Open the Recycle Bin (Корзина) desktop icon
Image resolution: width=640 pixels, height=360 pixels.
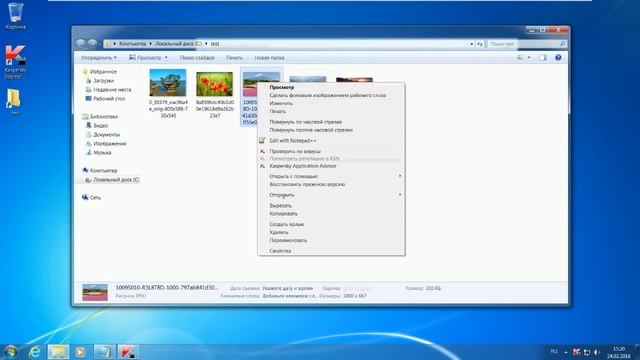16,16
